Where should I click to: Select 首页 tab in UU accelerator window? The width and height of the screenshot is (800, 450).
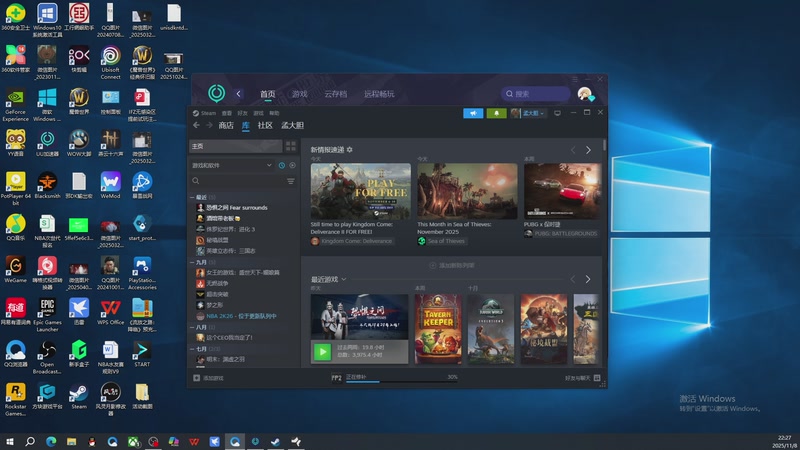pyautogui.click(x=267, y=94)
